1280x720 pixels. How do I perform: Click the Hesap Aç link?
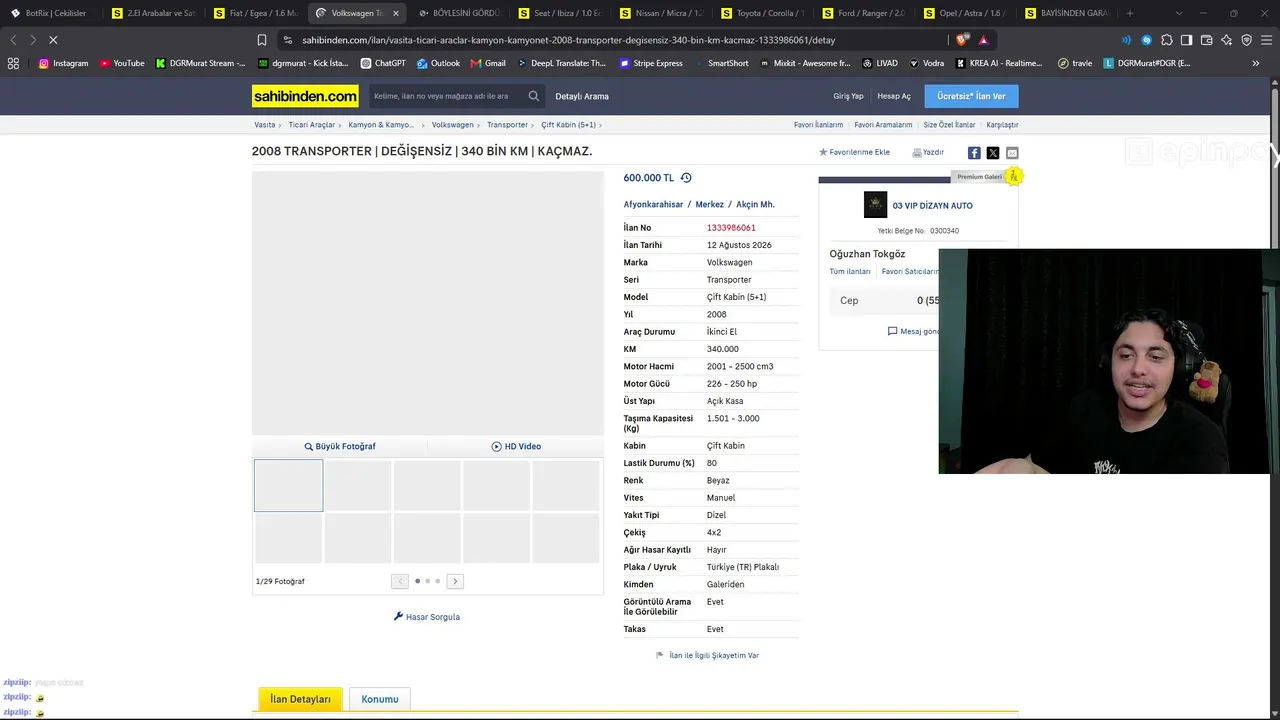pos(894,96)
